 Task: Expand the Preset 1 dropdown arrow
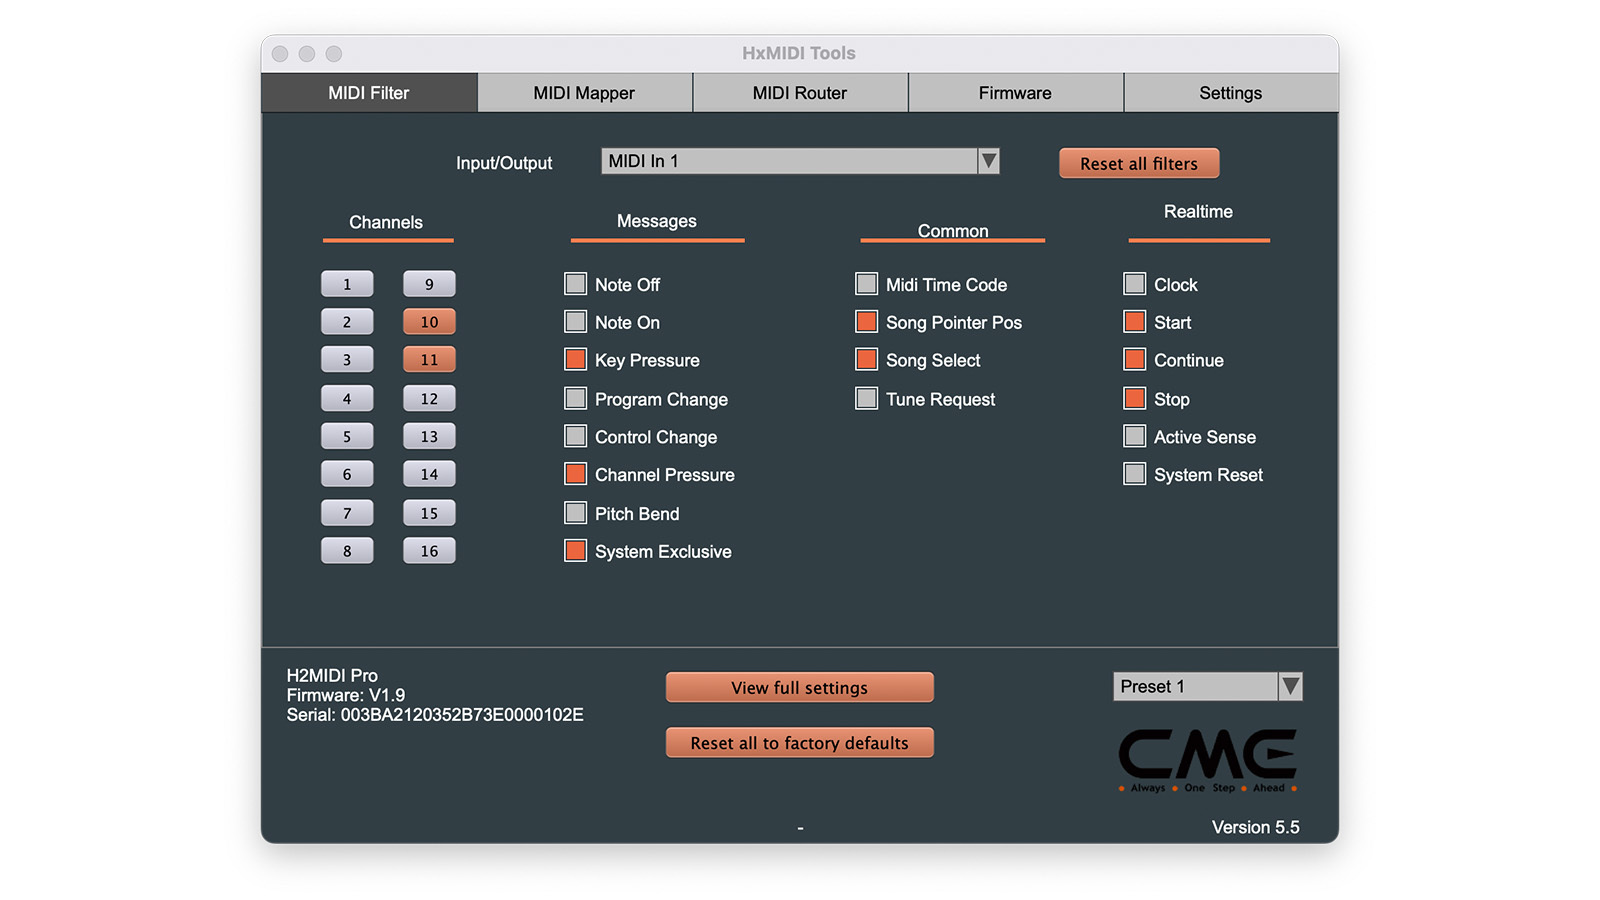pos(1290,686)
